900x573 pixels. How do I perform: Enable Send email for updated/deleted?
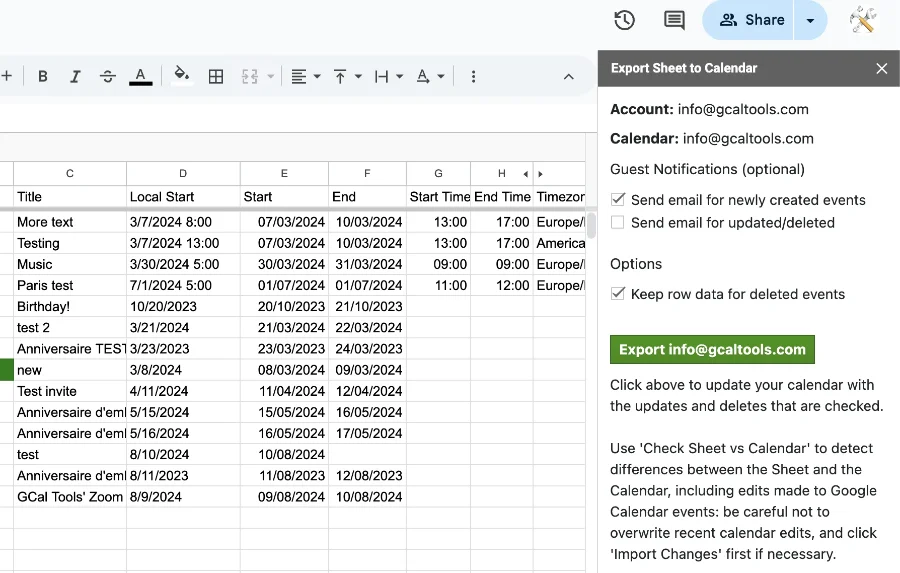pyautogui.click(x=618, y=222)
